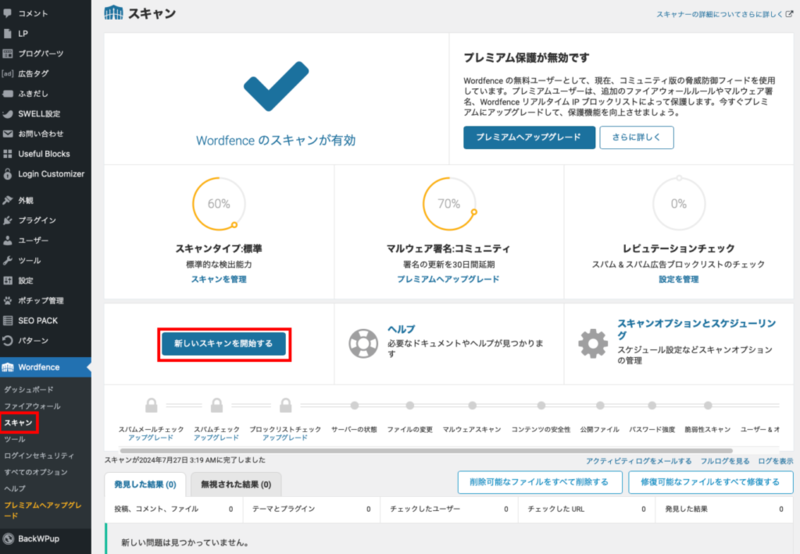Open the ヘルプ heading link

pos(401,330)
